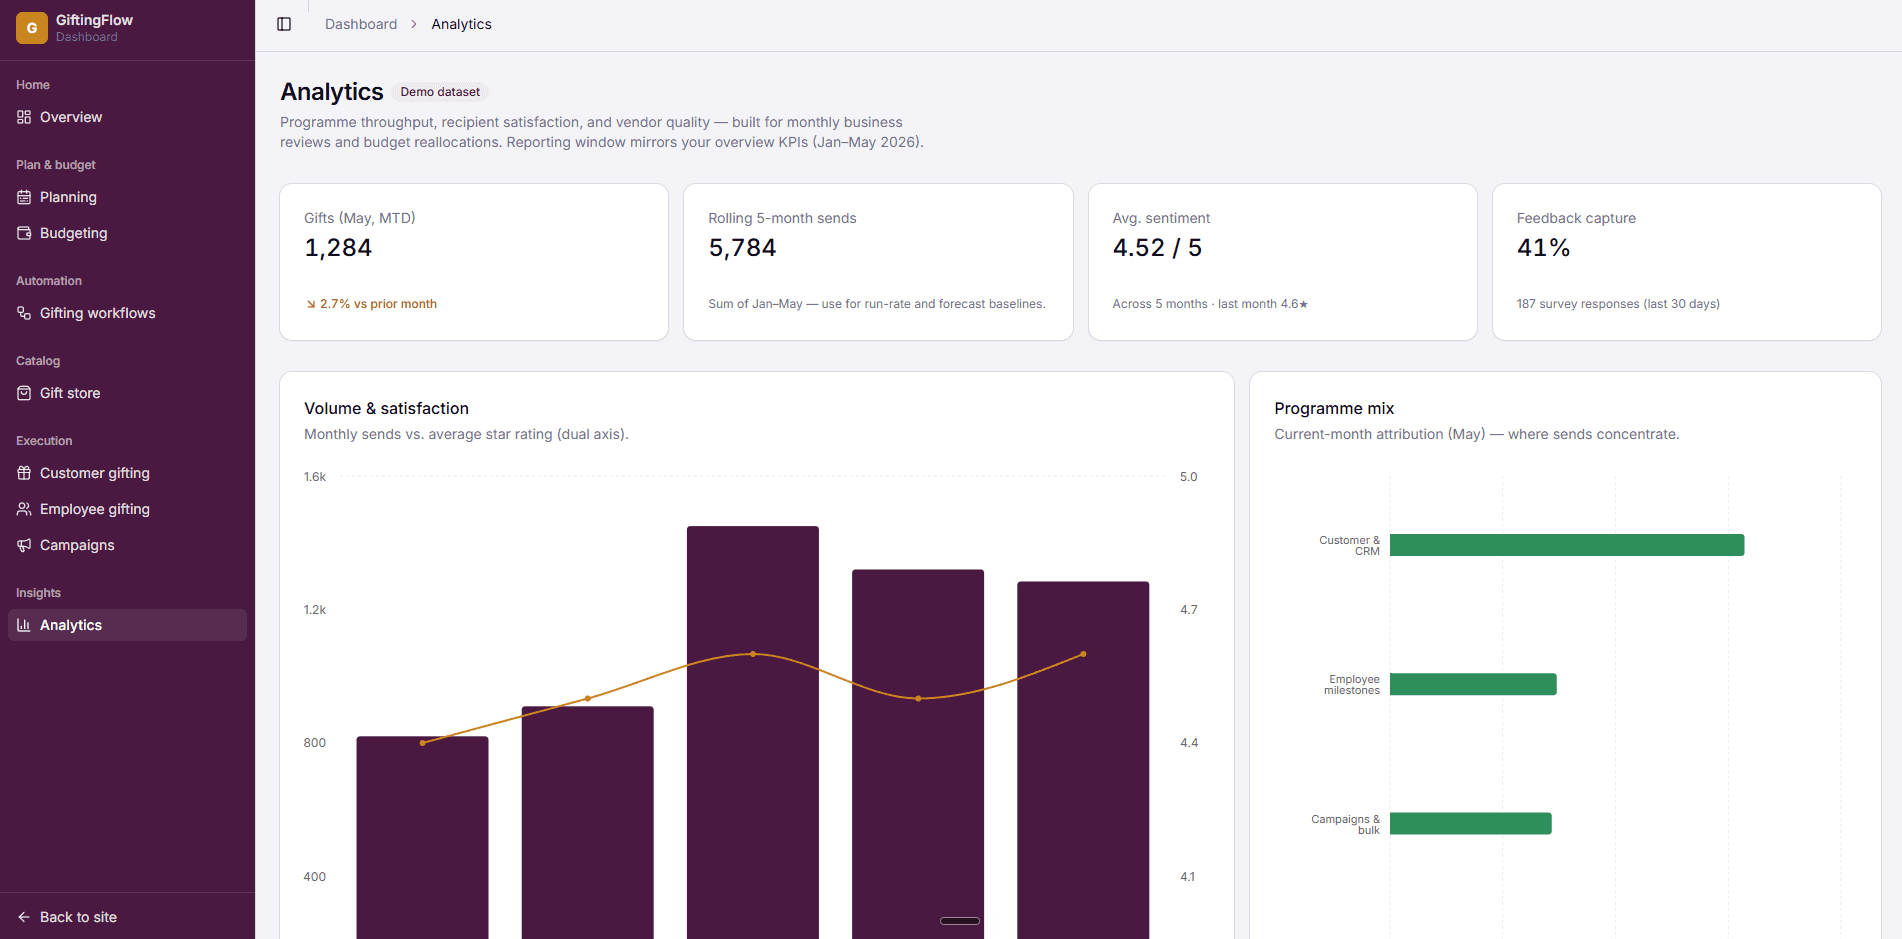
Task: Click the Customer gifting gift icon
Action: click(x=24, y=473)
